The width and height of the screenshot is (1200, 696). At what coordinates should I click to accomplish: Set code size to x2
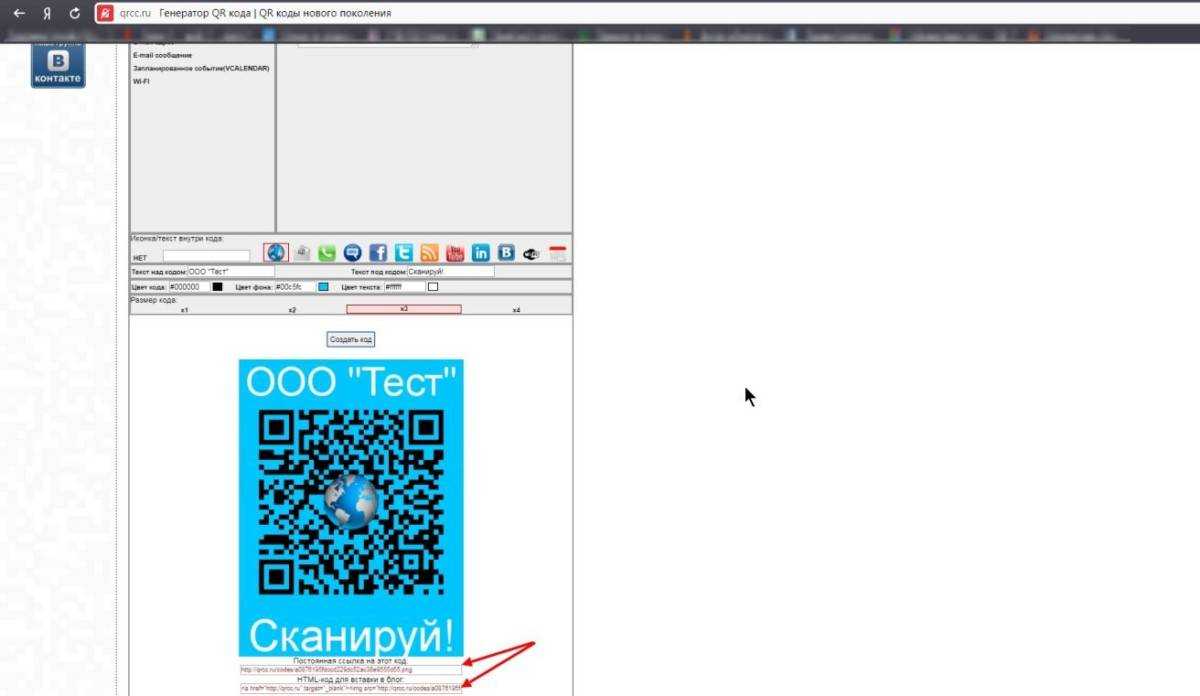[292, 310]
